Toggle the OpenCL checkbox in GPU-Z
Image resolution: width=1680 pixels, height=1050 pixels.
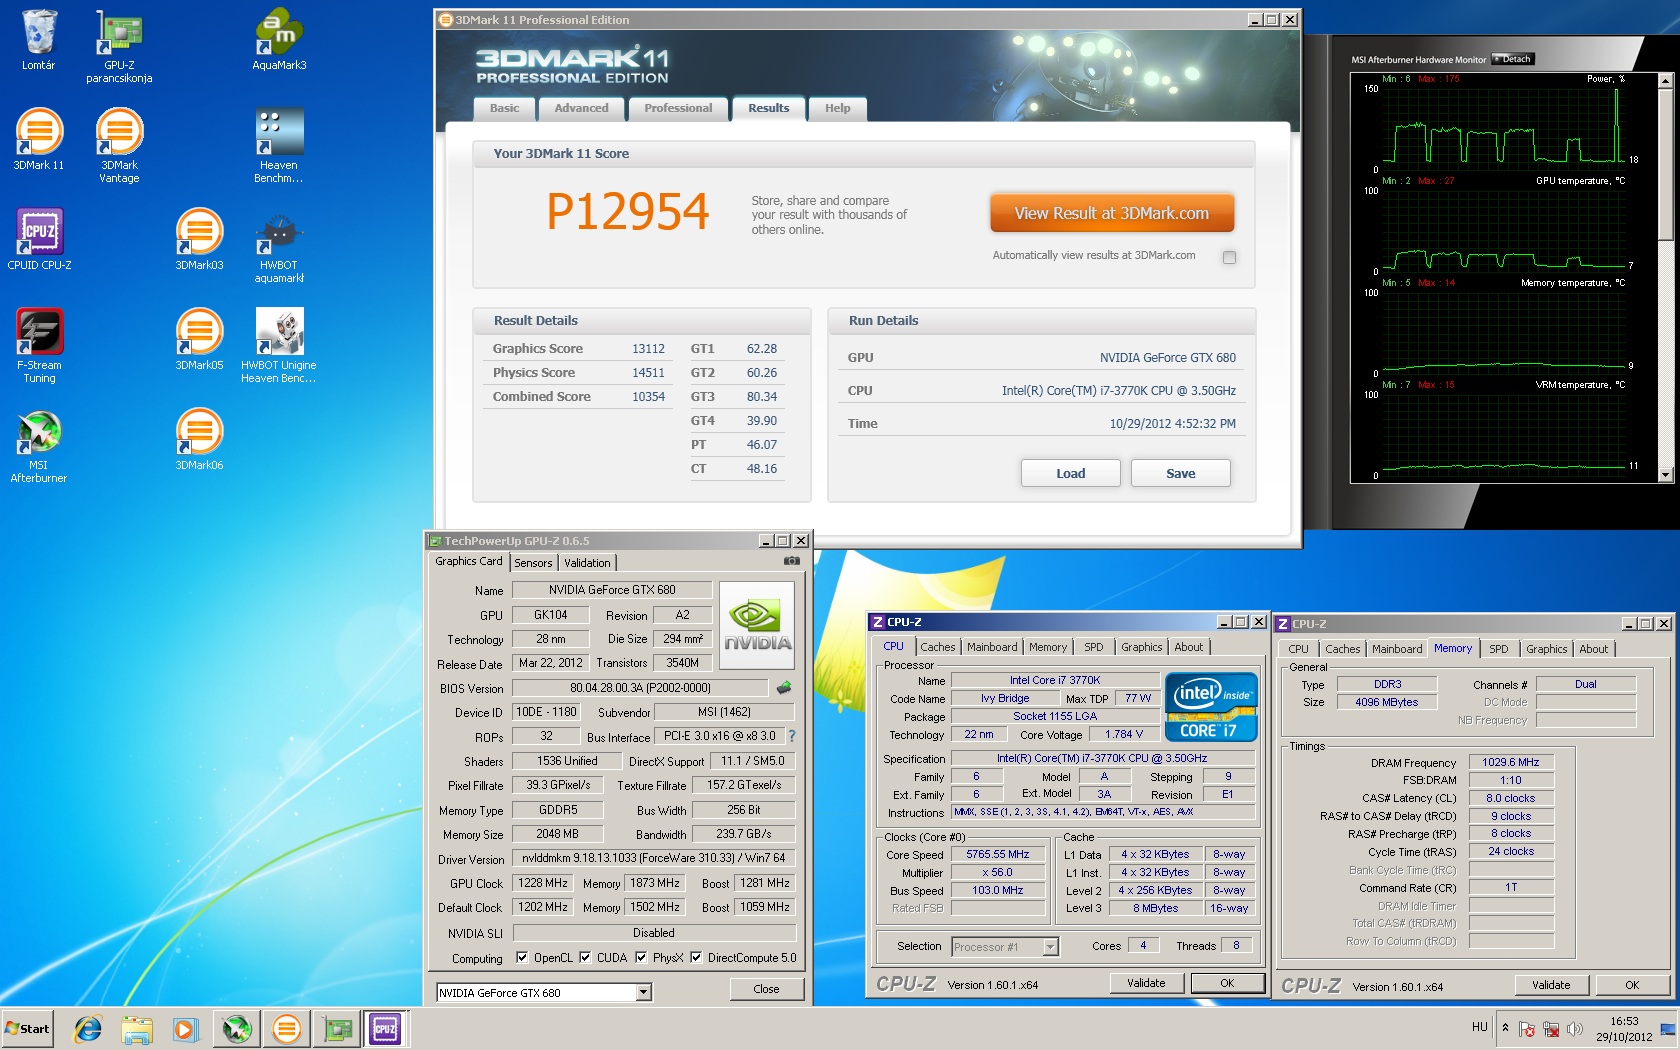pos(522,957)
